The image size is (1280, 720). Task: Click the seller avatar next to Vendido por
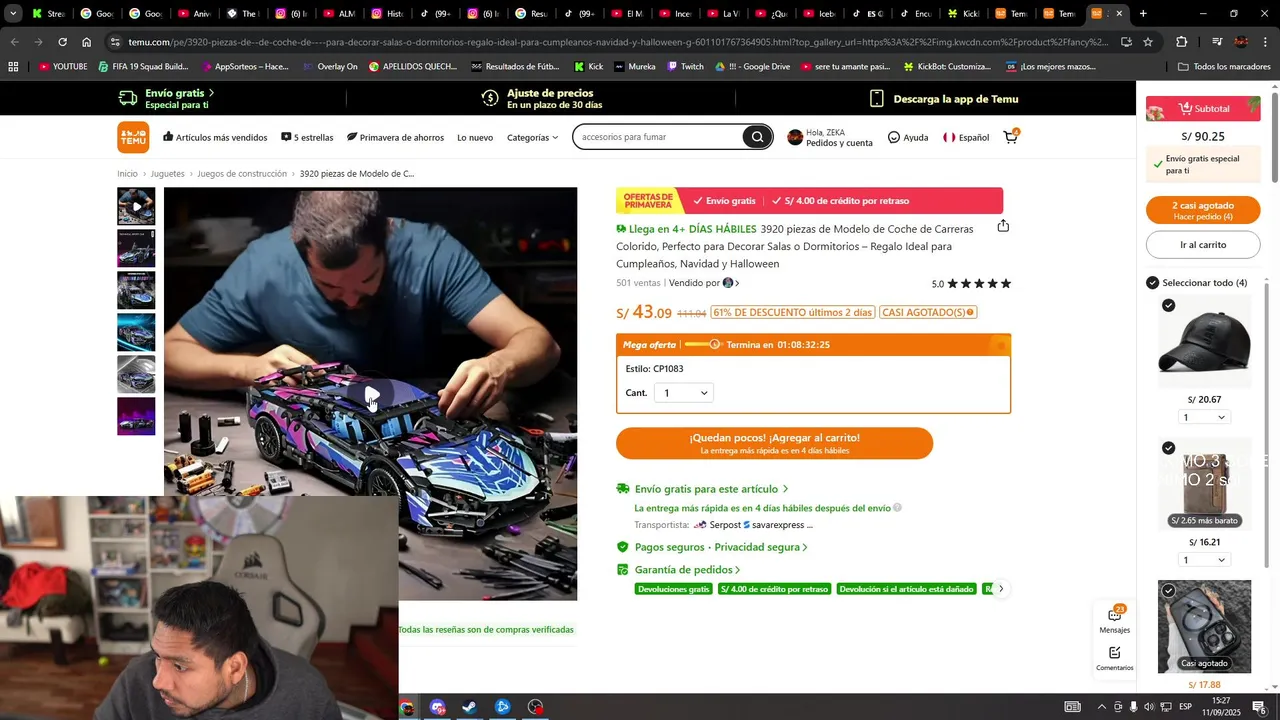point(728,283)
